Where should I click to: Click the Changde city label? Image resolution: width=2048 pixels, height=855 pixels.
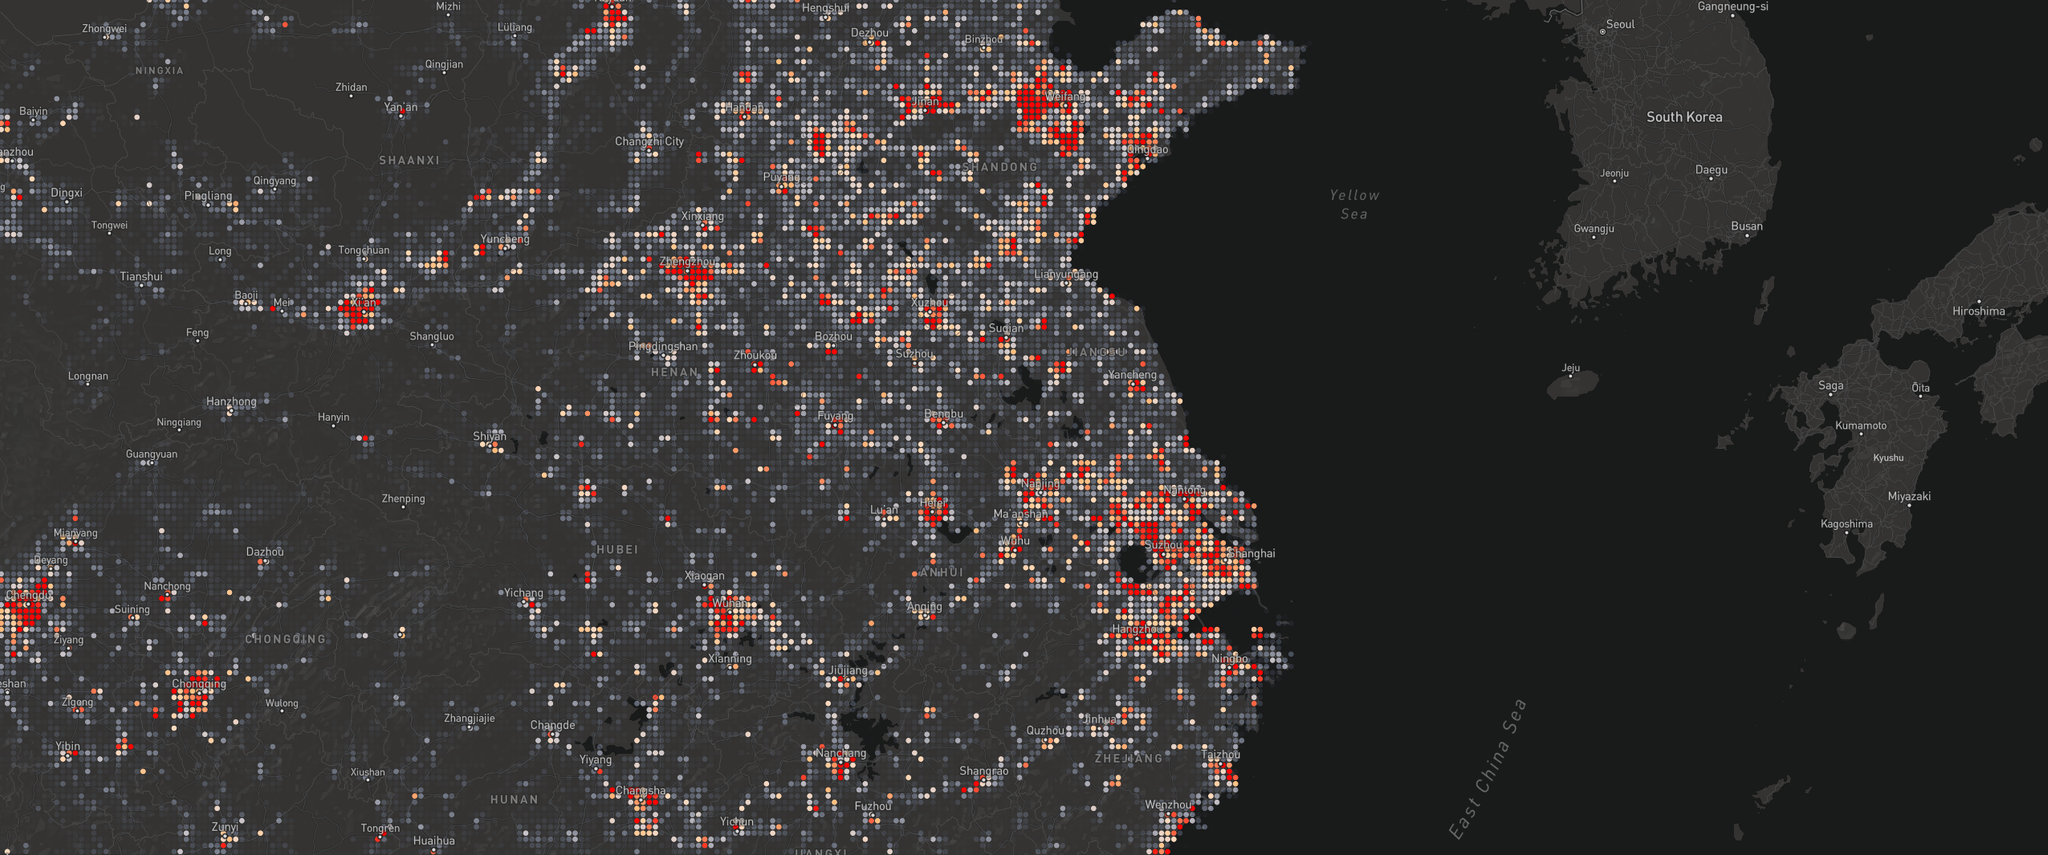(x=553, y=725)
